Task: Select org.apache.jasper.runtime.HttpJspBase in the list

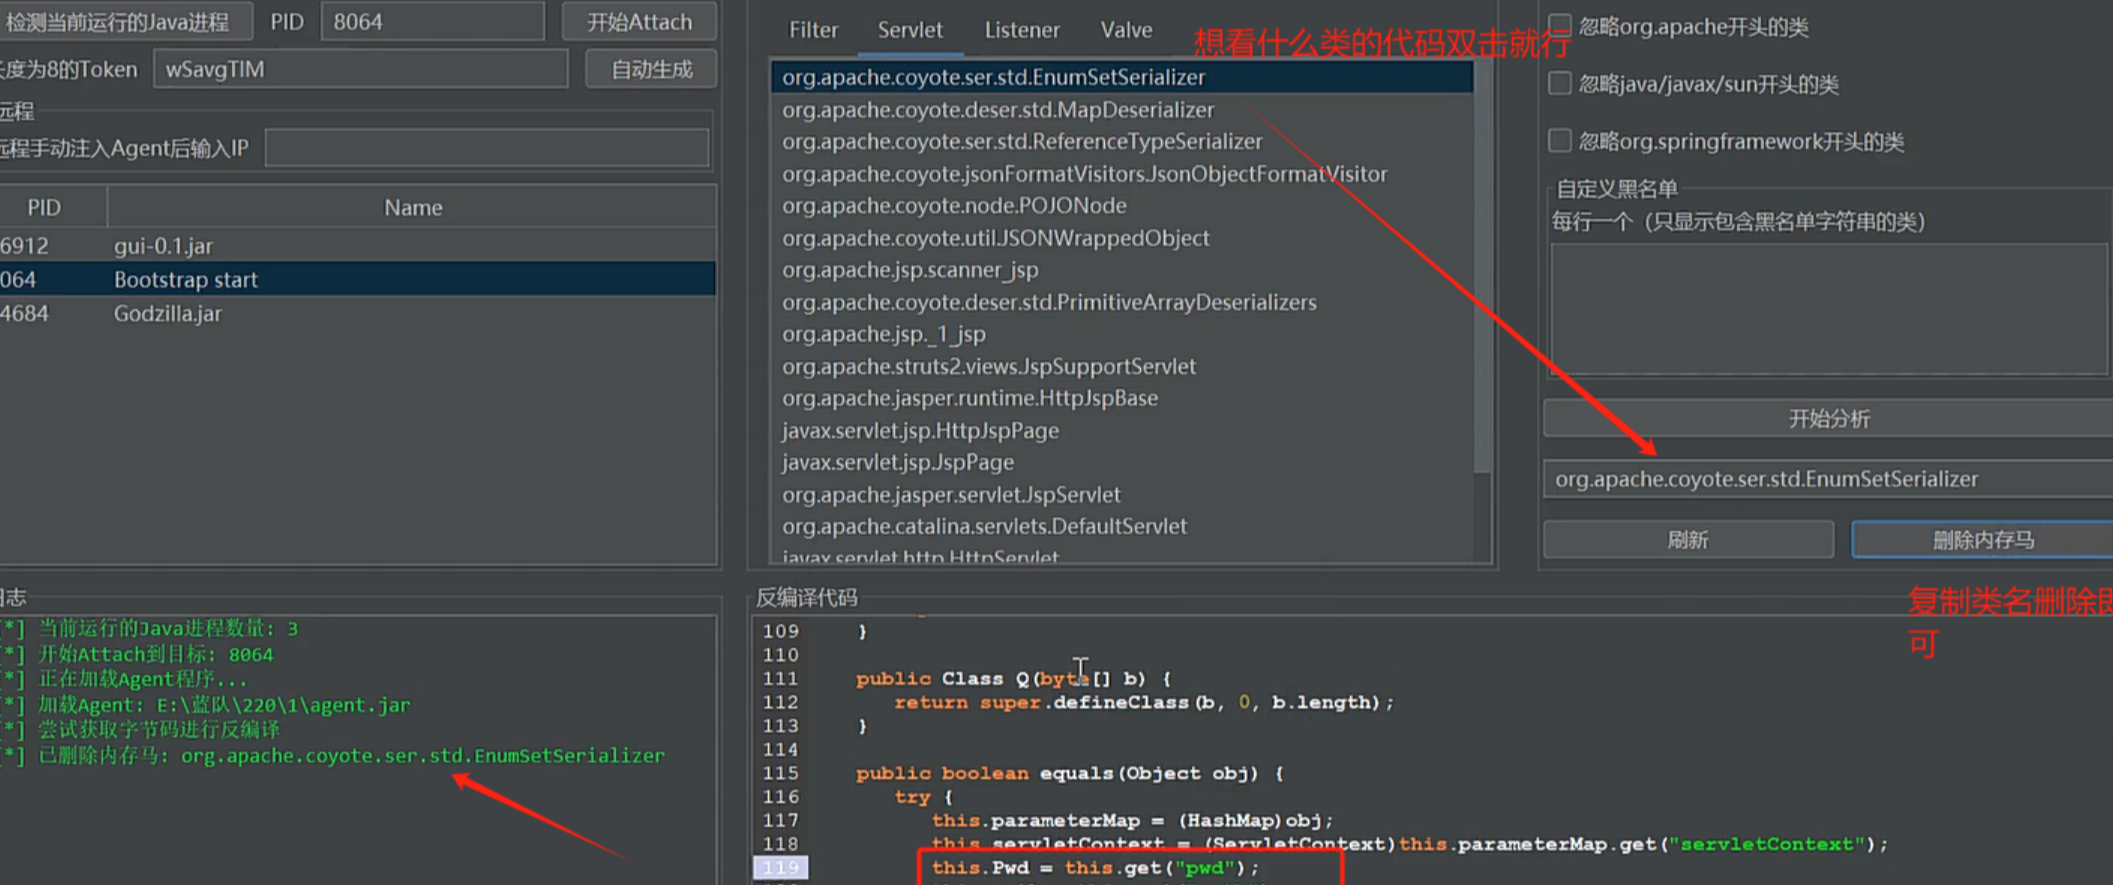Action: pyautogui.click(x=1122, y=398)
